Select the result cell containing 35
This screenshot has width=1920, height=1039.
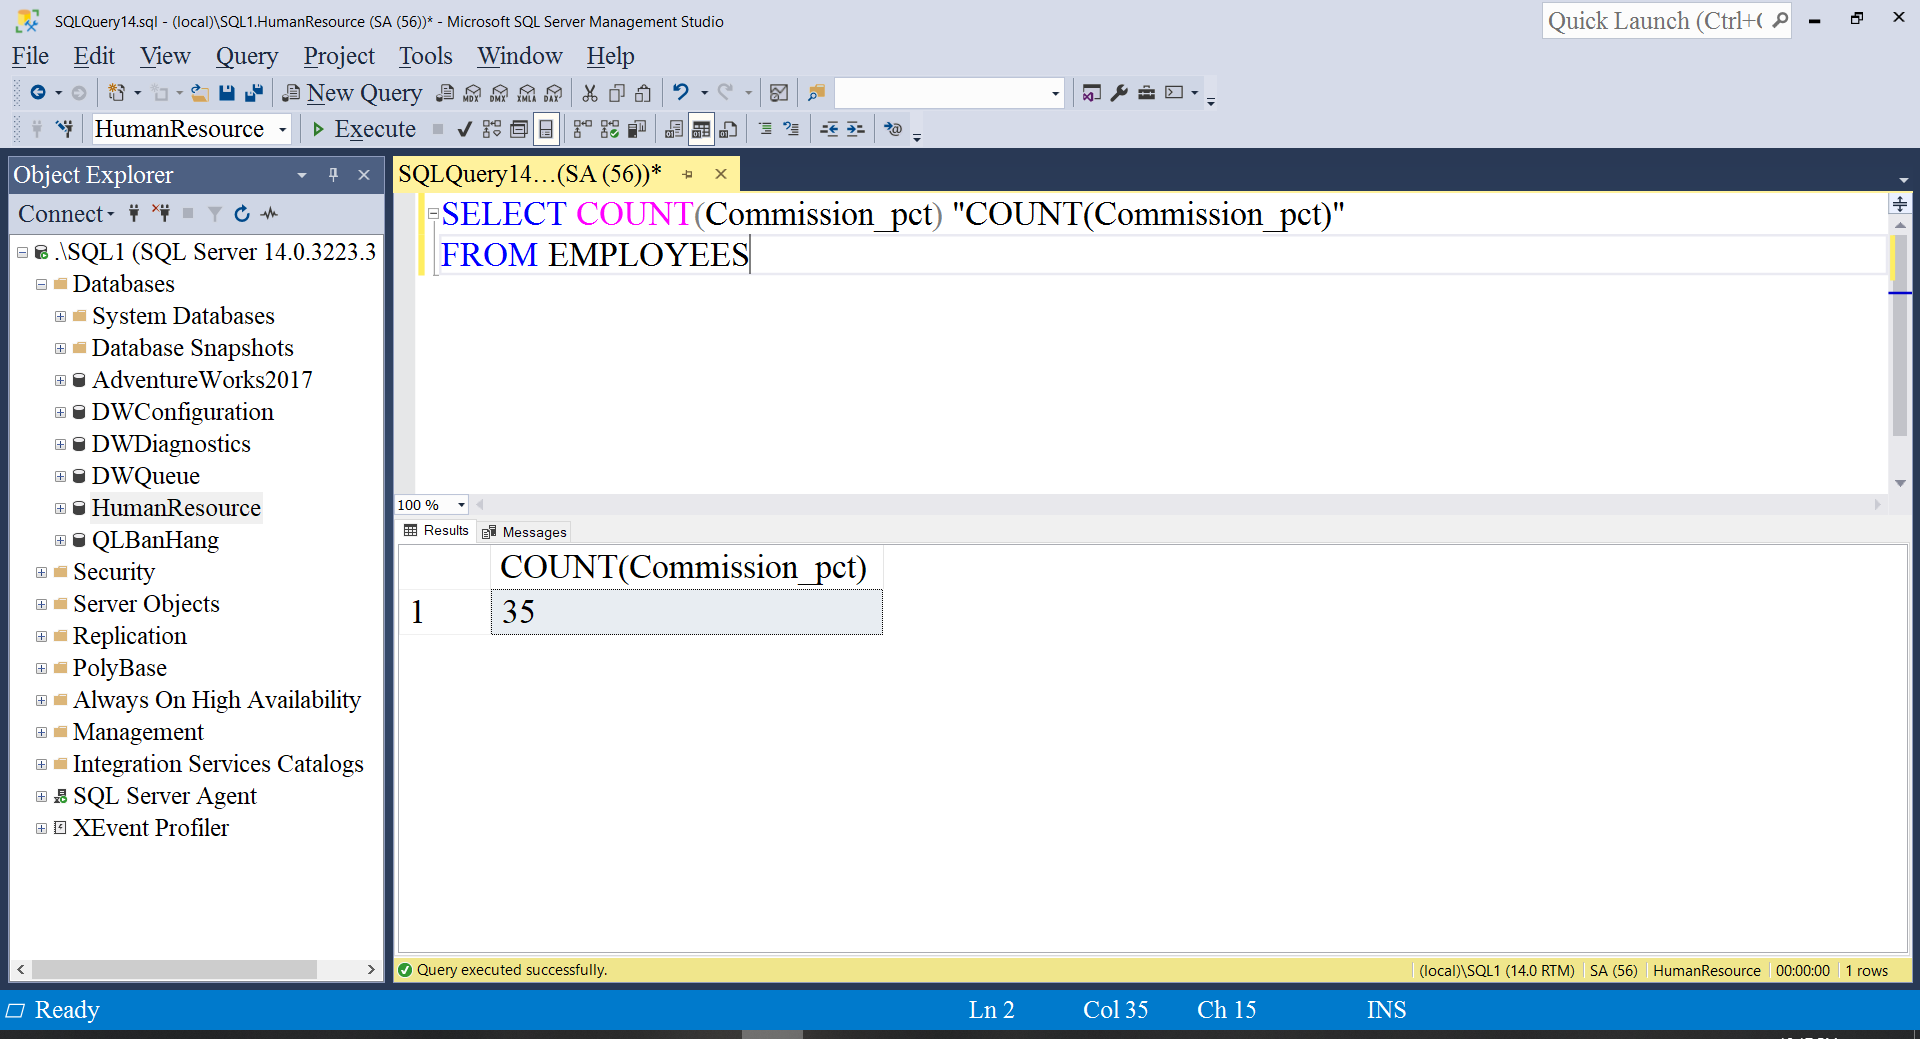tap(687, 612)
